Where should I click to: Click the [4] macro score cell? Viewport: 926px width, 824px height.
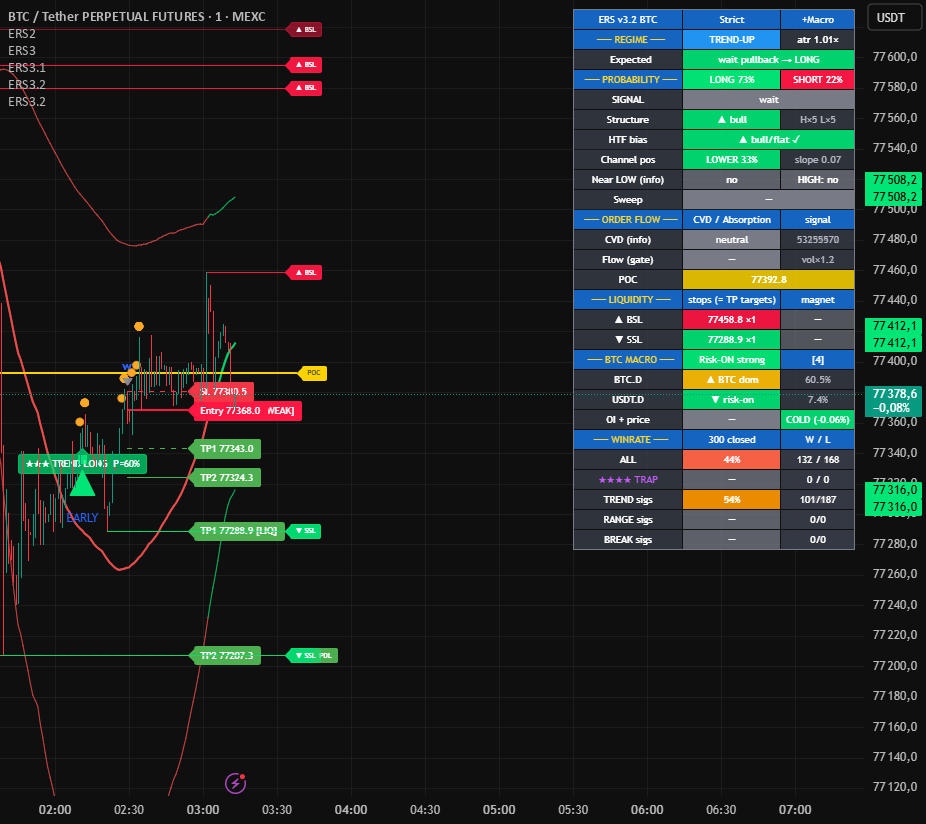[818, 360]
